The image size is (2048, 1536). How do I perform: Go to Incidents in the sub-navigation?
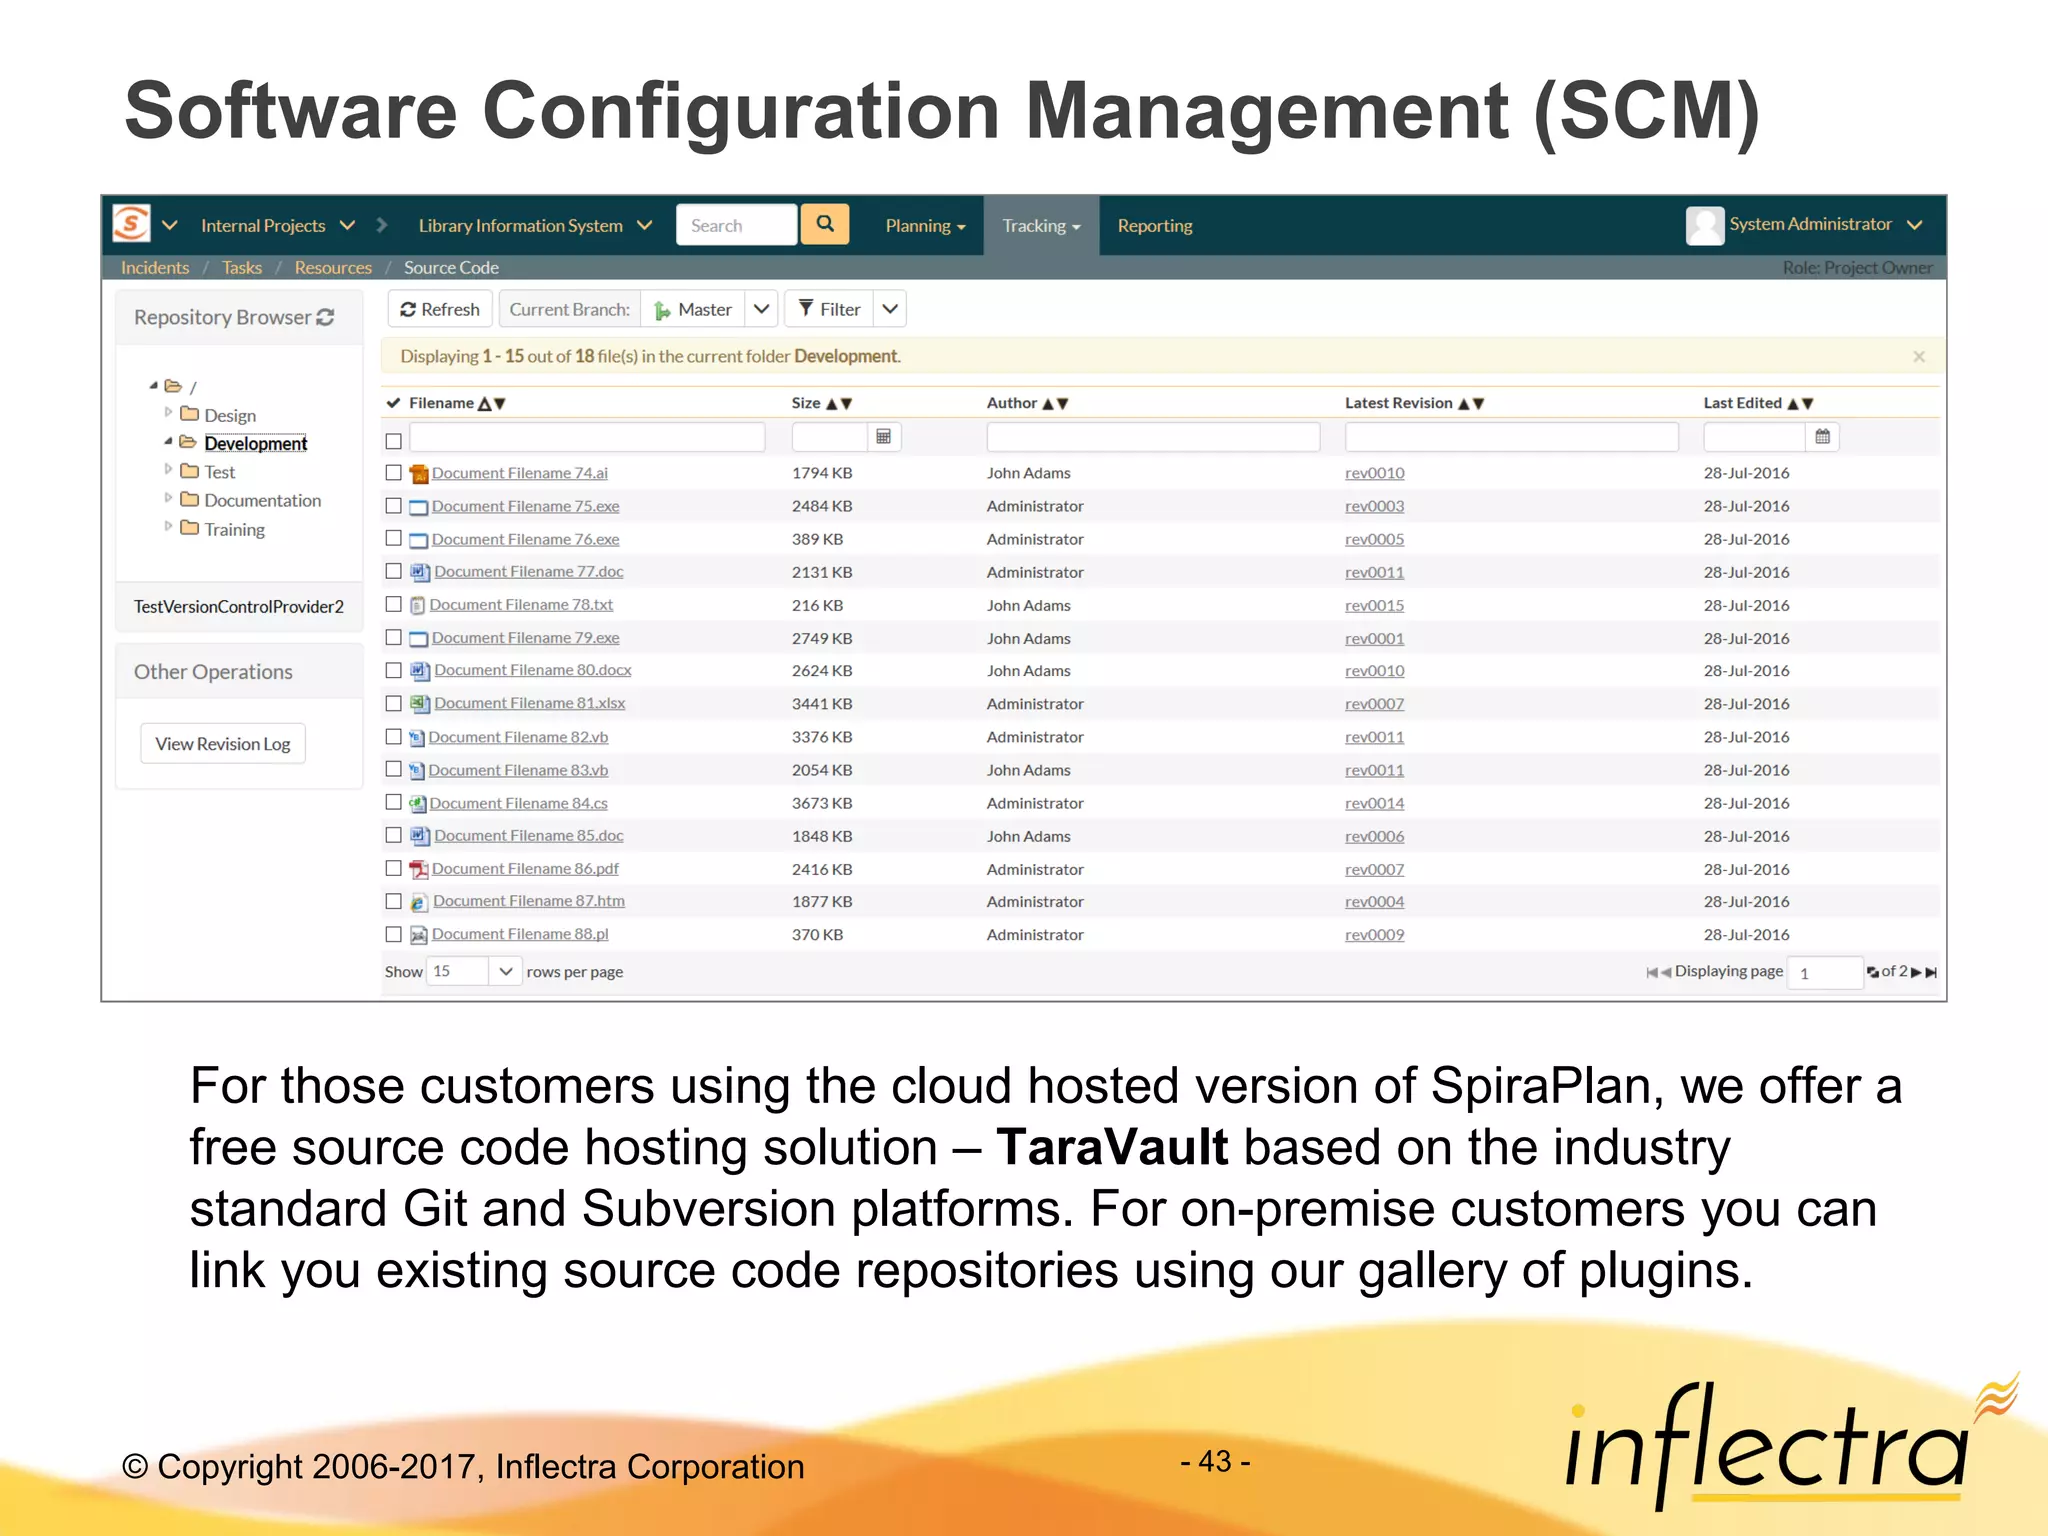point(155,267)
